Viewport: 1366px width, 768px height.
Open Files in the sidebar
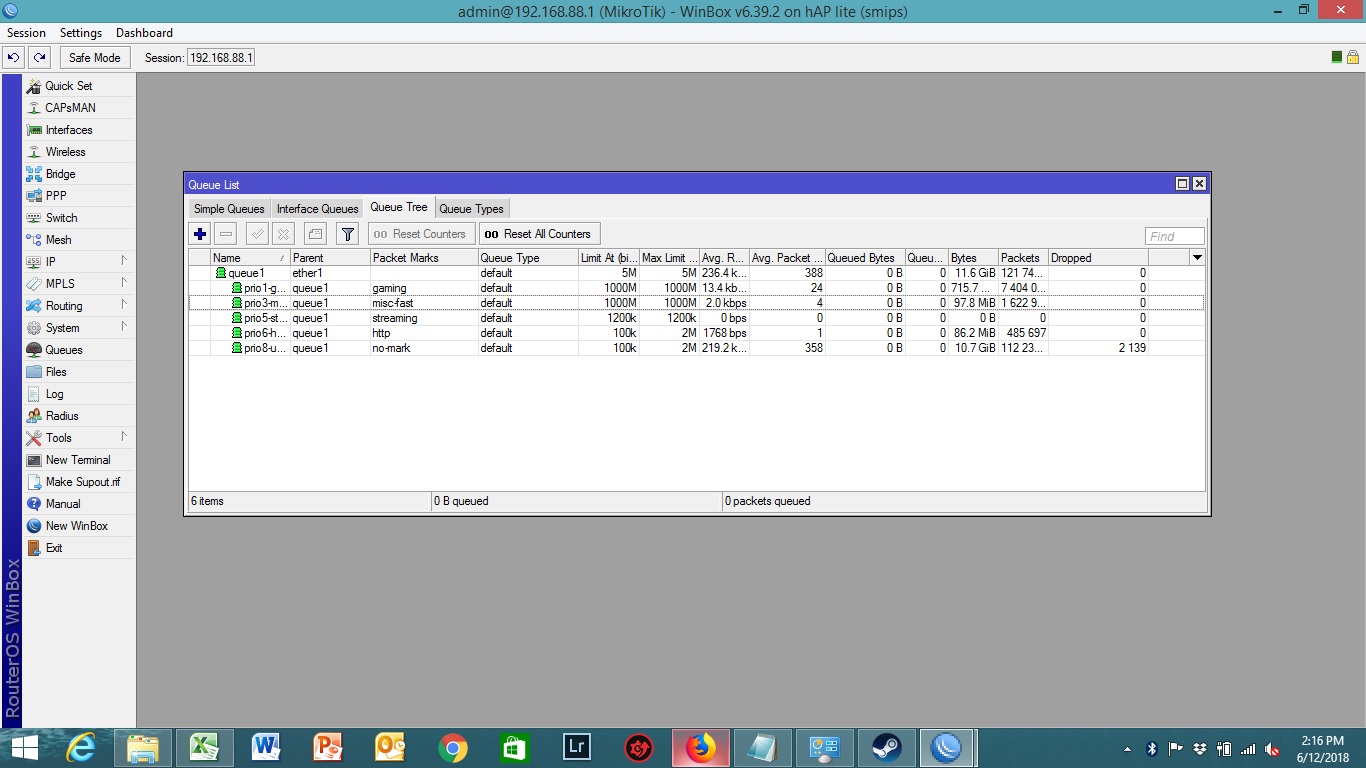pyautogui.click(x=79, y=372)
